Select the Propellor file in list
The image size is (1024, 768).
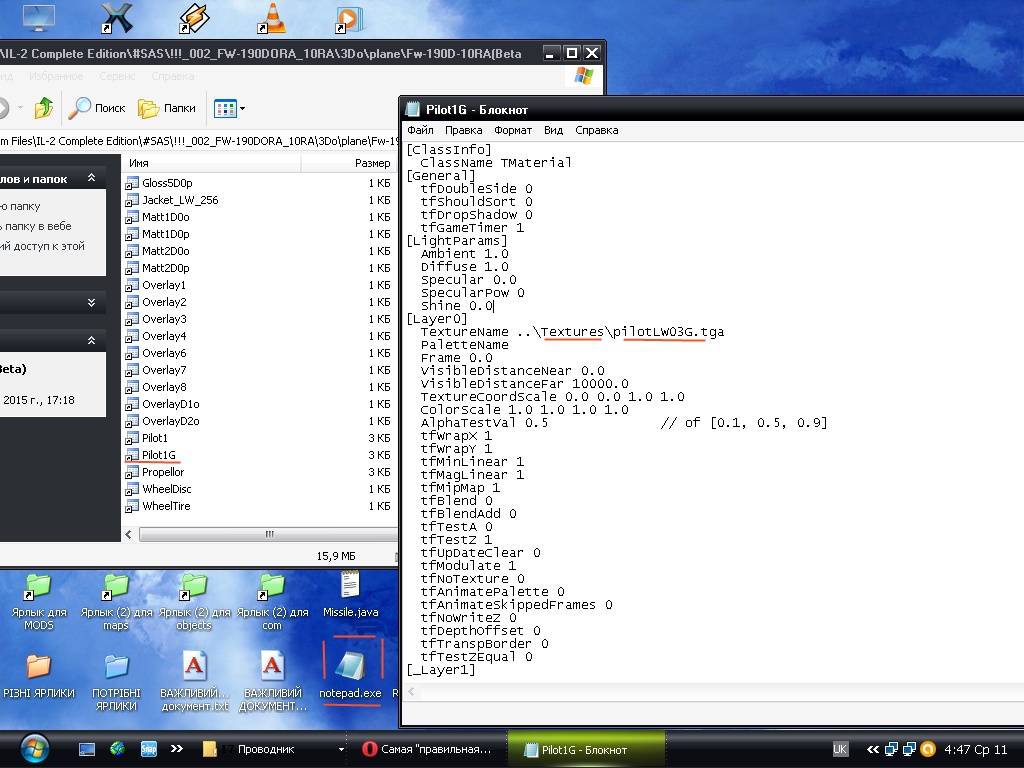[x=162, y=472]
